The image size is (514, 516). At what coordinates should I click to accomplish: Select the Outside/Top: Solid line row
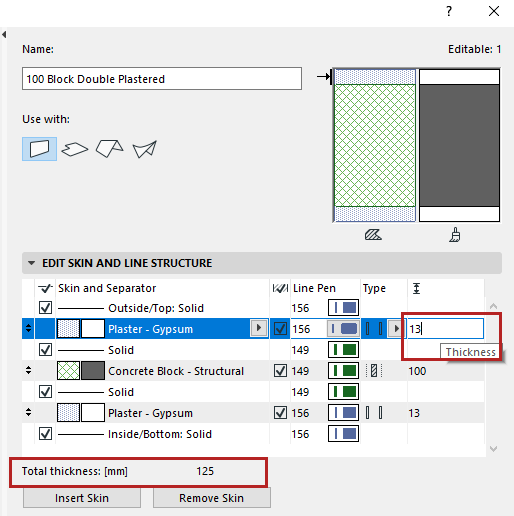[253, 307]
